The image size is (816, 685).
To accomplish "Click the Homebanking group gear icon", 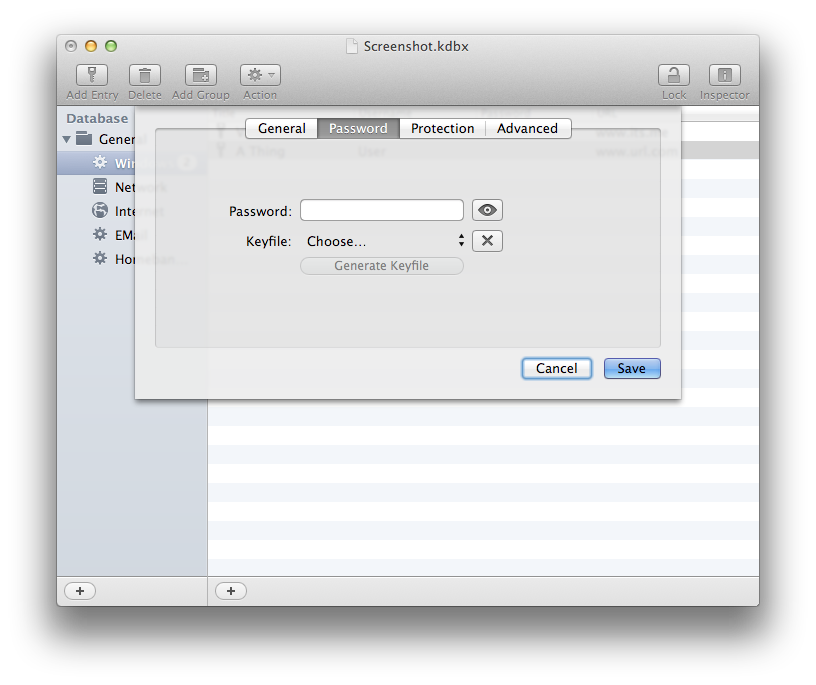I will pyautogui.click(x=100, y=259).
